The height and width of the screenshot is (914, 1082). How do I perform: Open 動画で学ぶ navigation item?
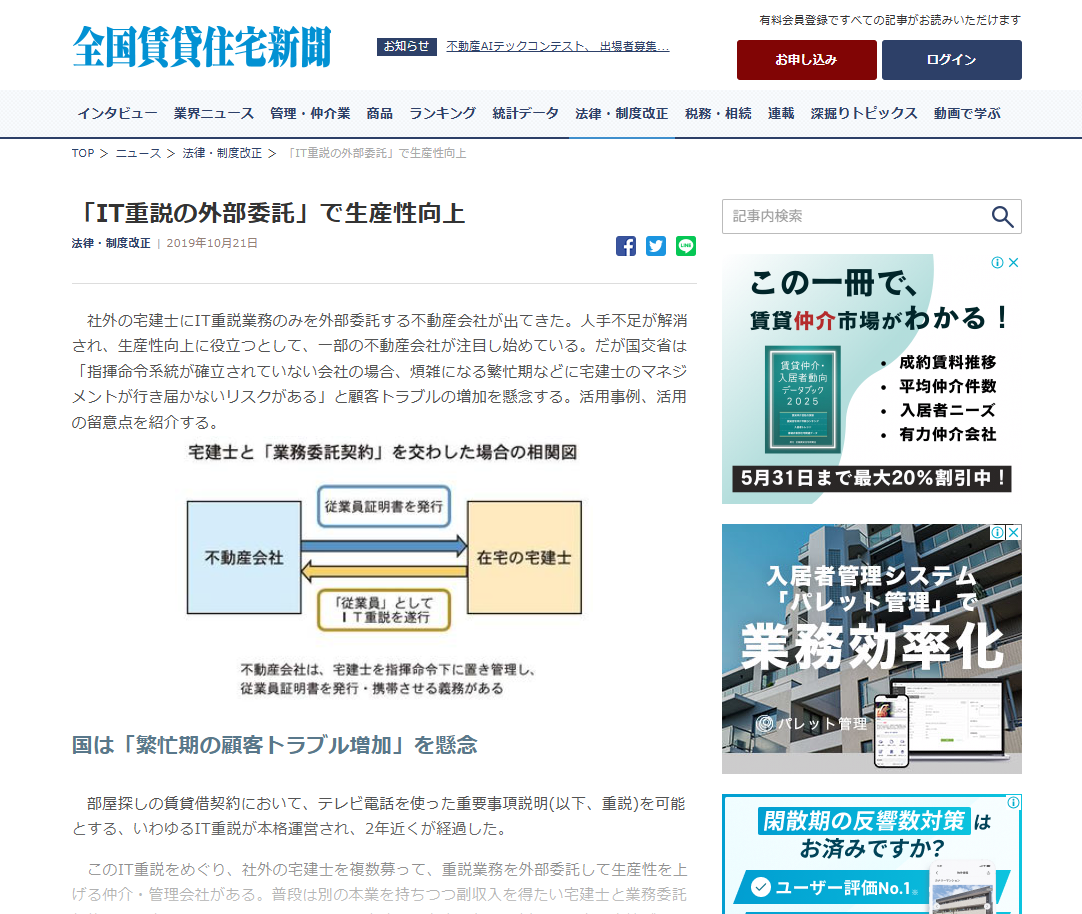(967, 113)
